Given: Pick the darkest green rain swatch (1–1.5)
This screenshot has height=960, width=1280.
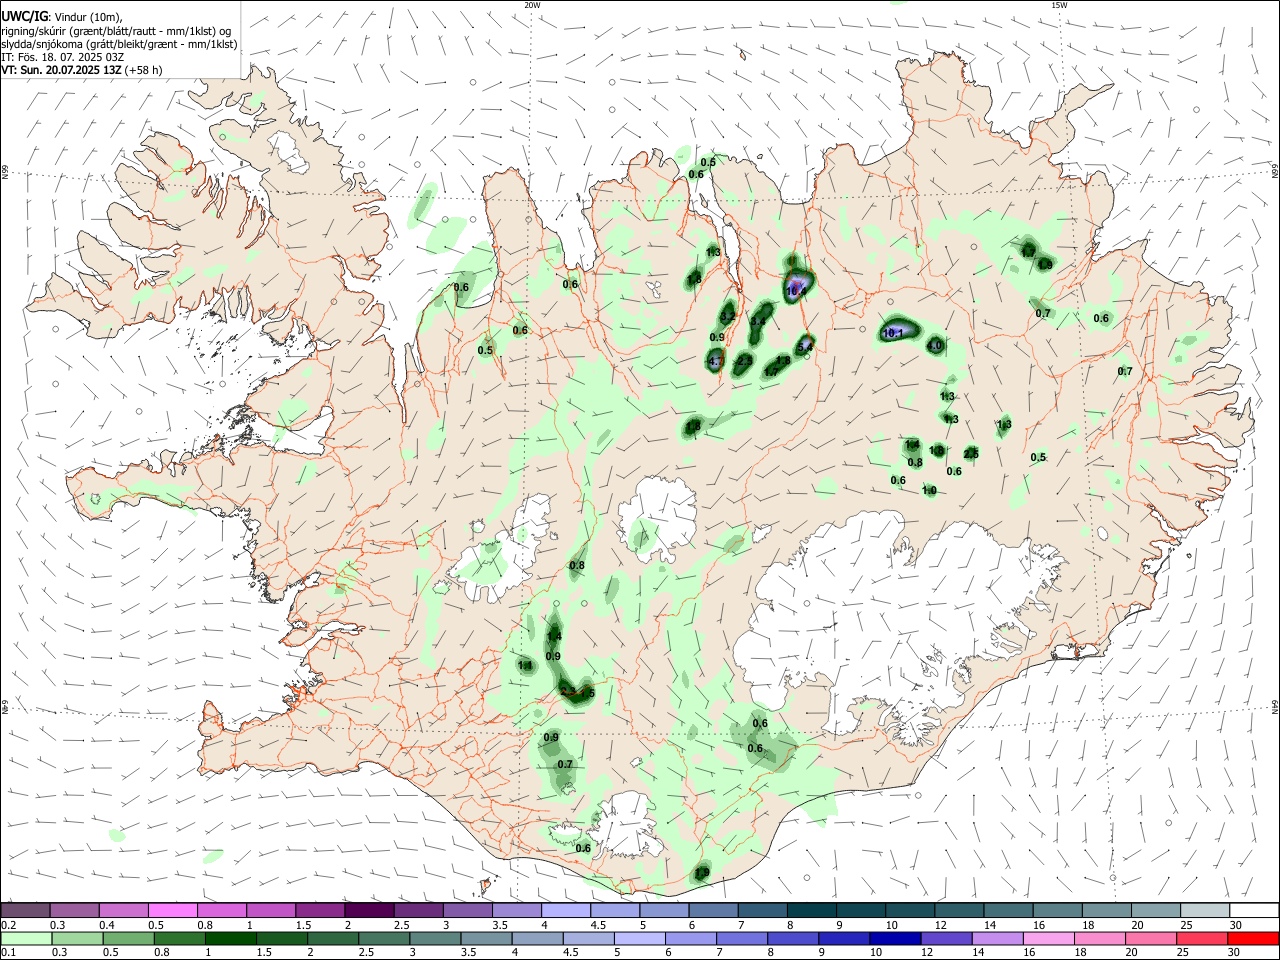Looking at the screenshot, I should (230, 939).
